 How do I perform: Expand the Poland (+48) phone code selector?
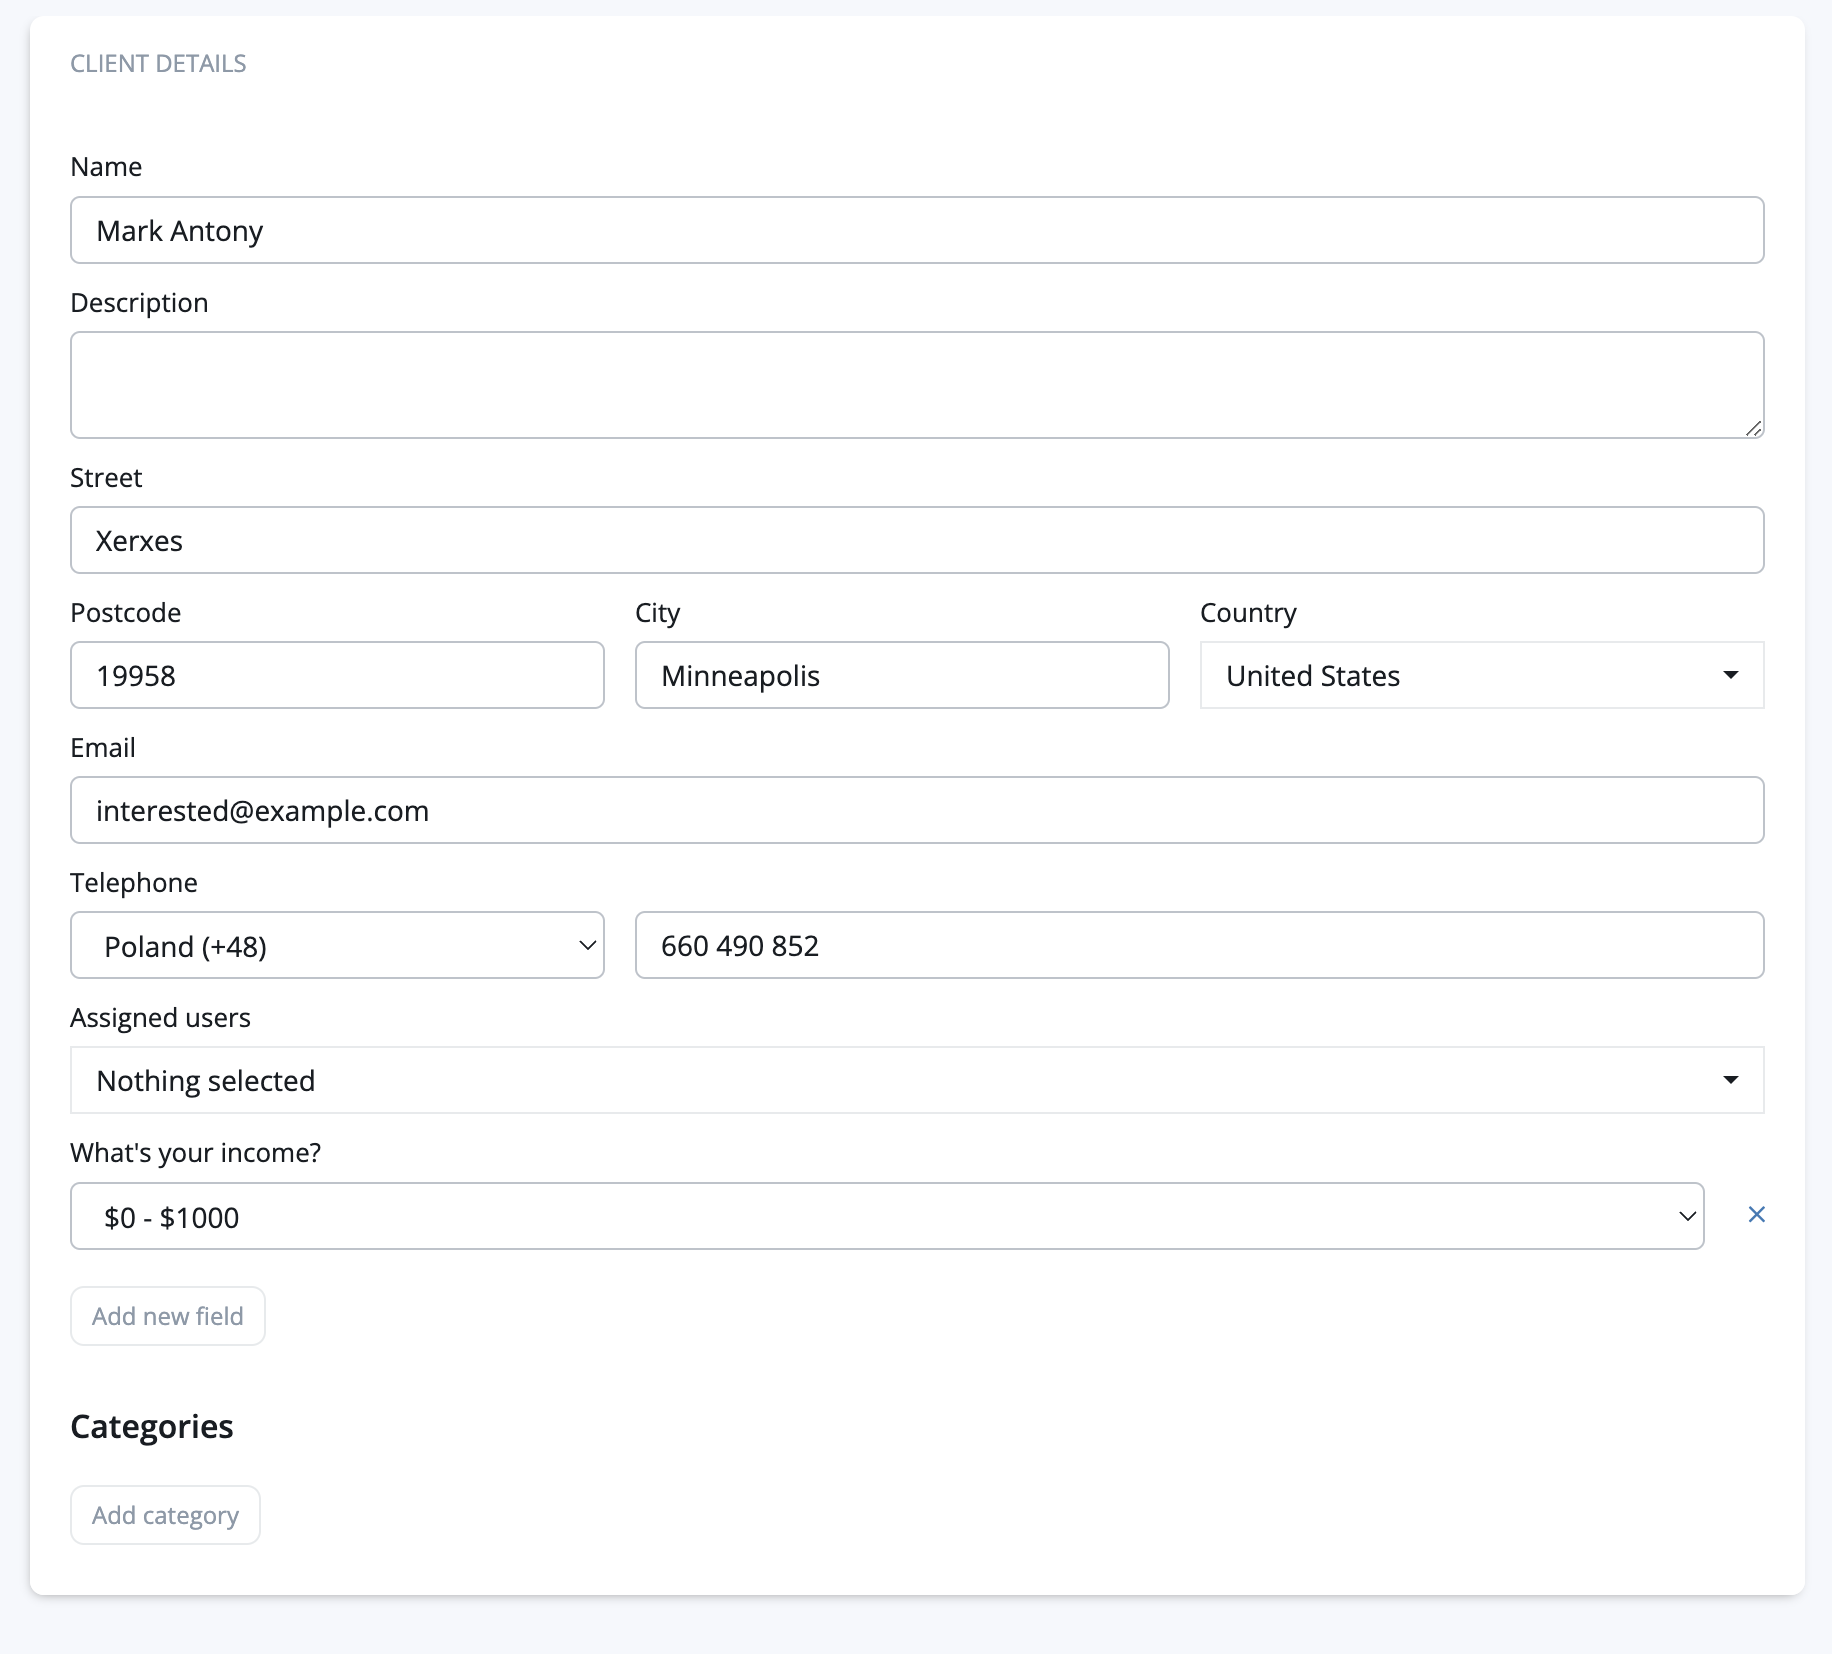click(x=337, y=946)
